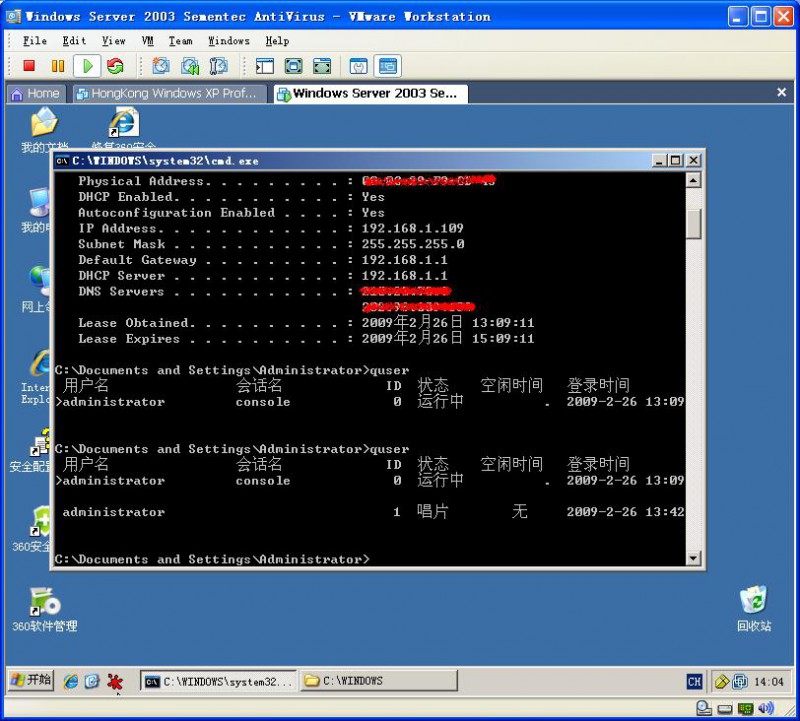The height and width of the screenshot is (721, 800).
Task: Click the C:\WINDOWS folder taskbar button
Action: [x=379, y=681]
